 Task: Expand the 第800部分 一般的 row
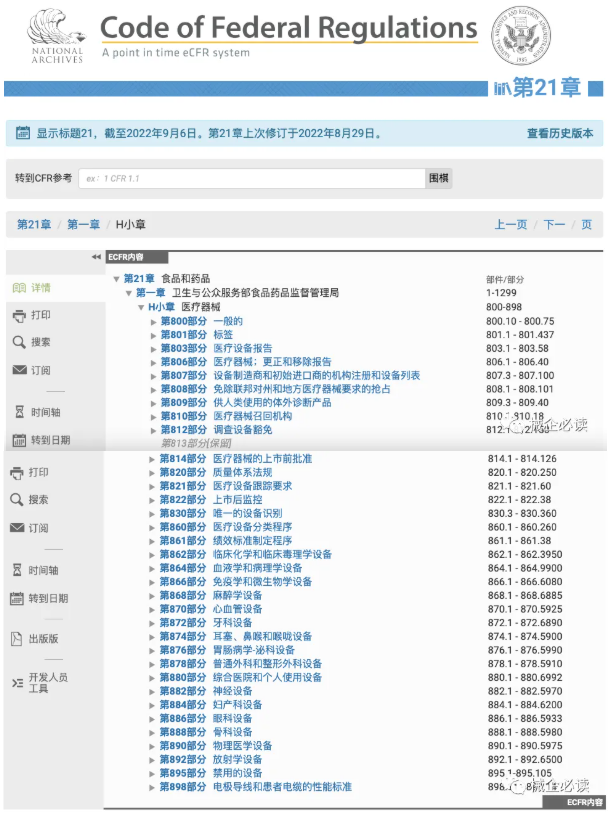[154, 322]
